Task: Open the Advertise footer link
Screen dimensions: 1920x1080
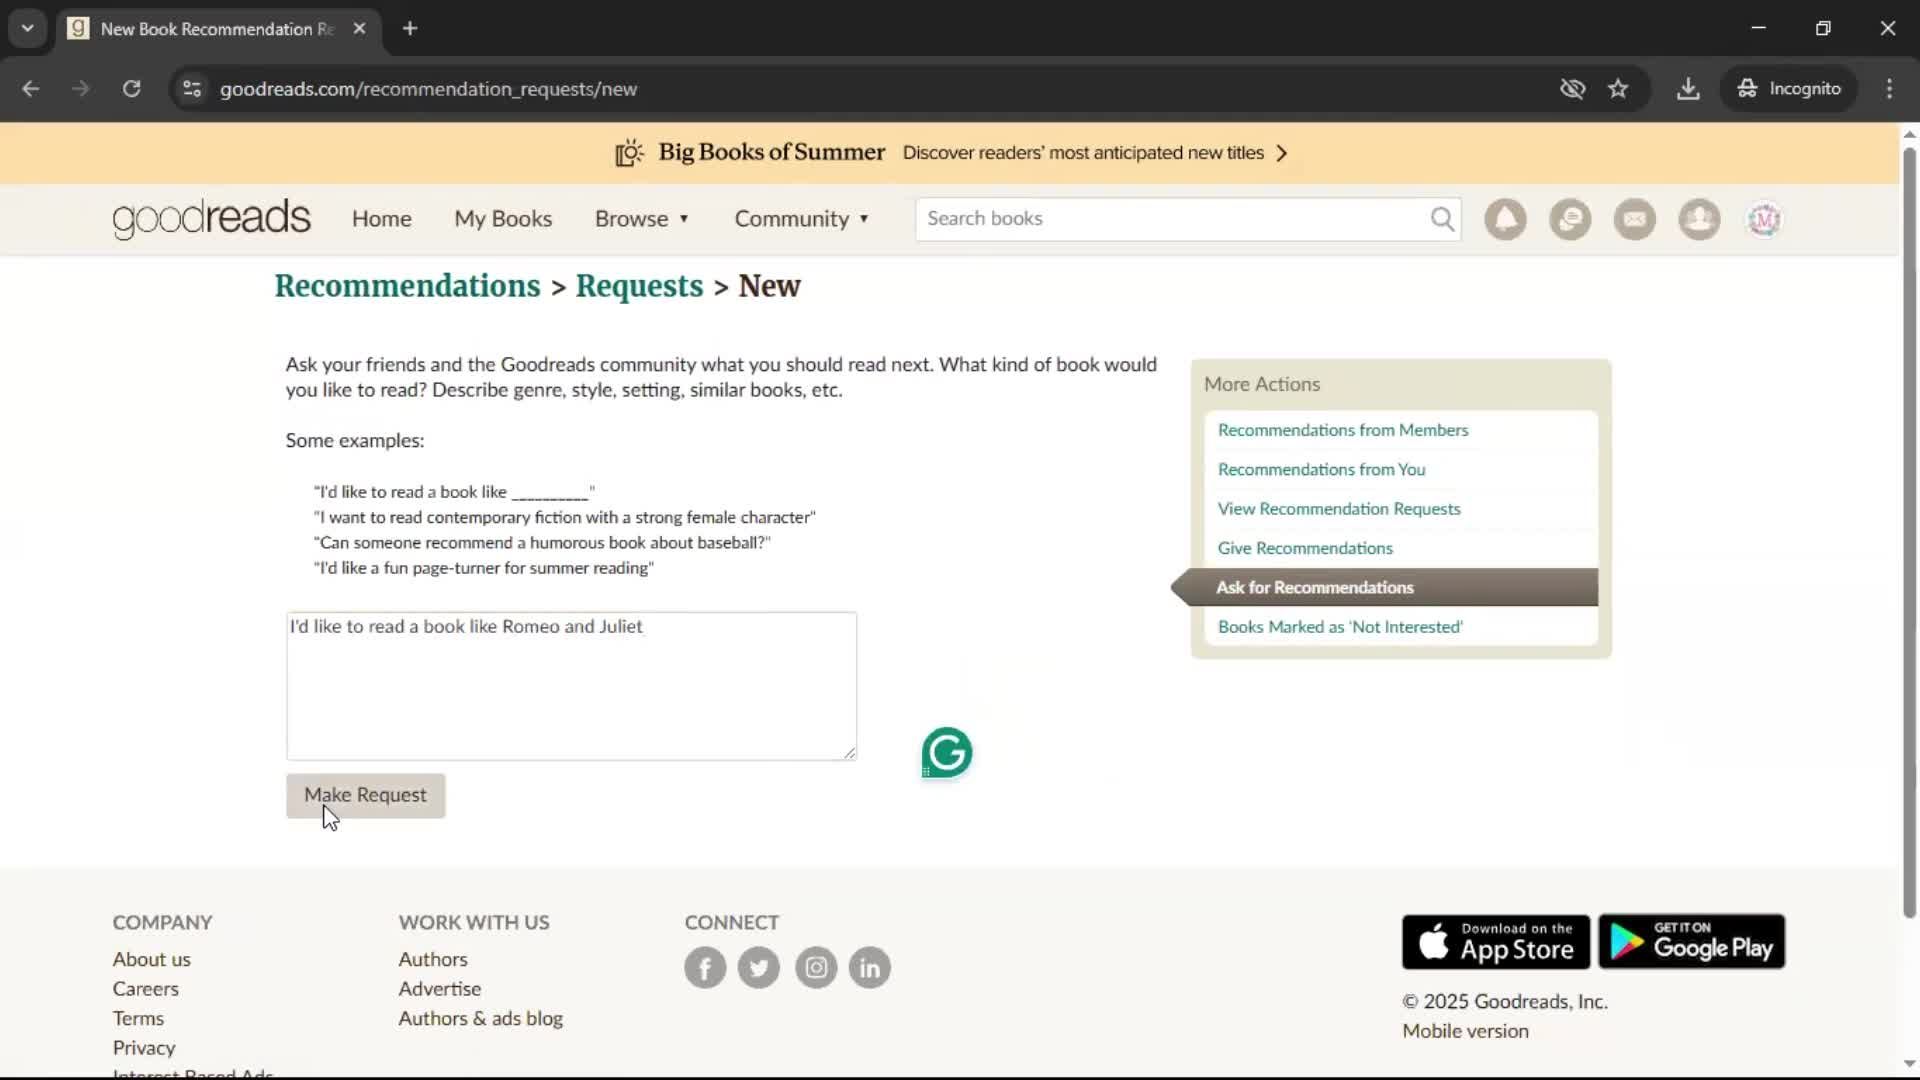Action: click(439, 989)
